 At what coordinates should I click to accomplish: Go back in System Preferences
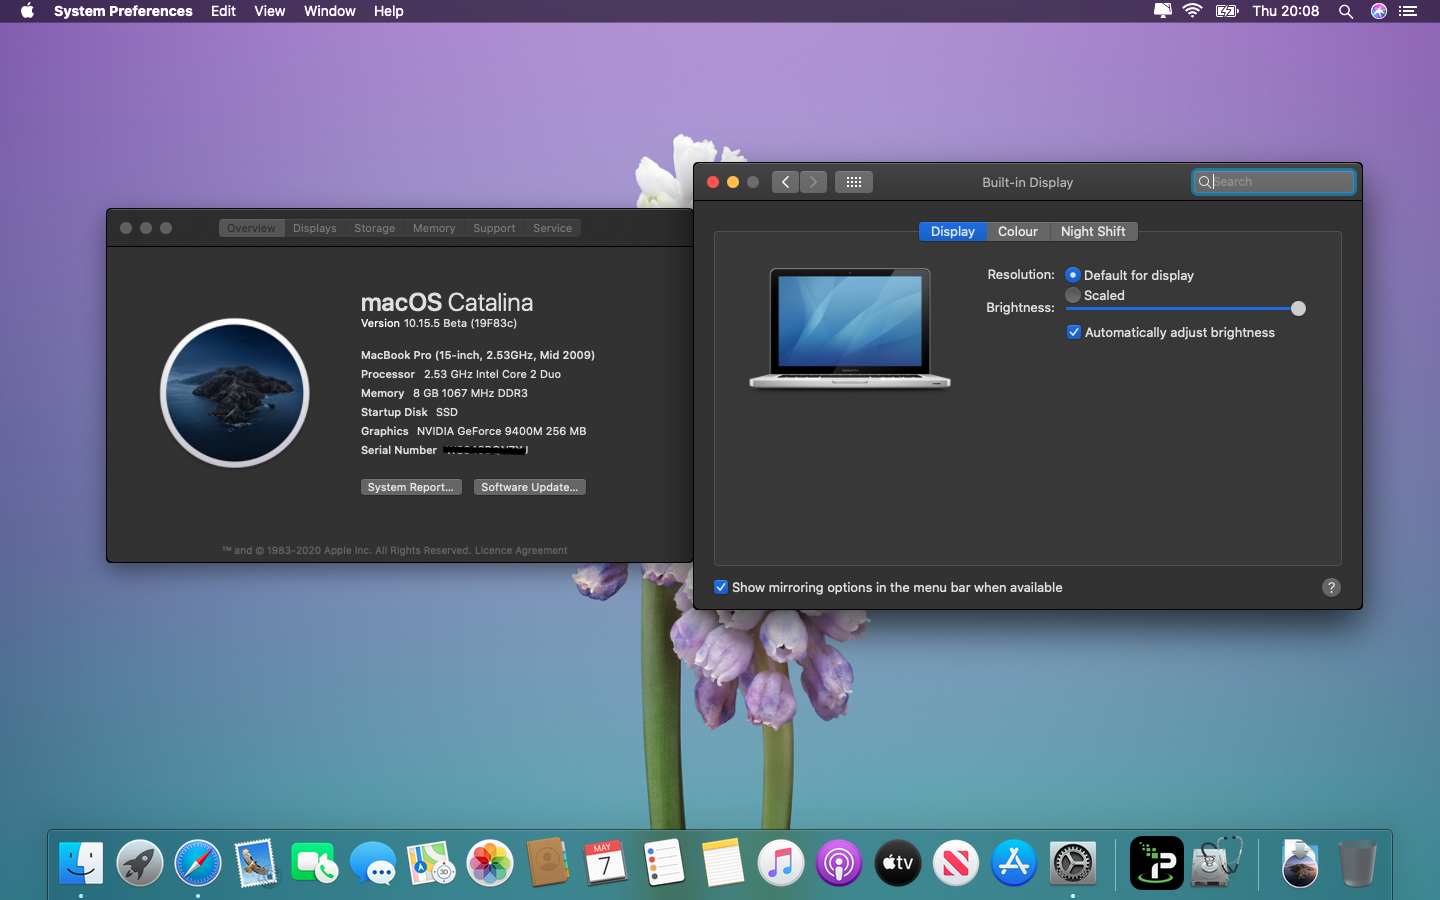tap(785, 182)
